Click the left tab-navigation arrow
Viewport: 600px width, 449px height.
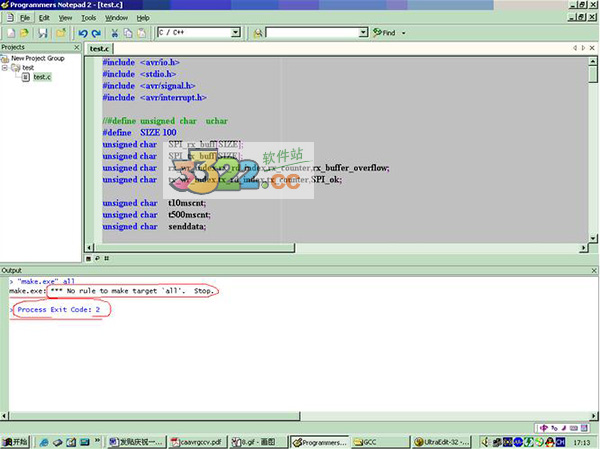tap(575, 48)
